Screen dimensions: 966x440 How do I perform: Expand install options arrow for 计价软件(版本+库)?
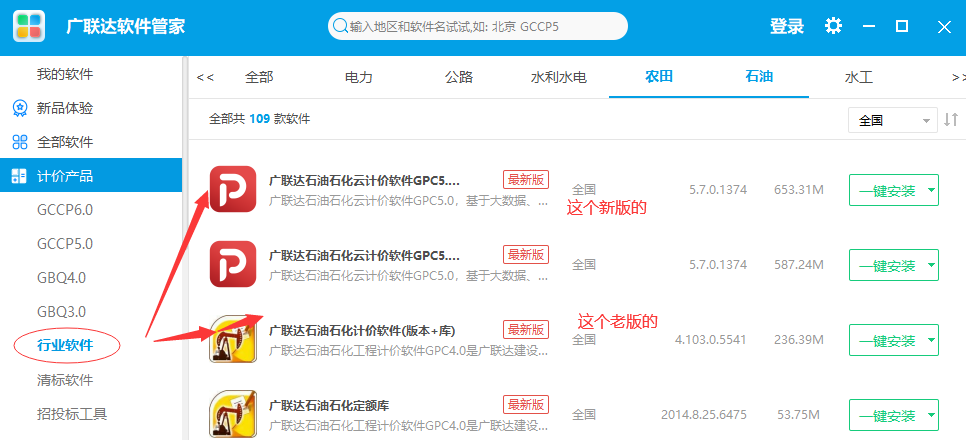click(930, 340)
